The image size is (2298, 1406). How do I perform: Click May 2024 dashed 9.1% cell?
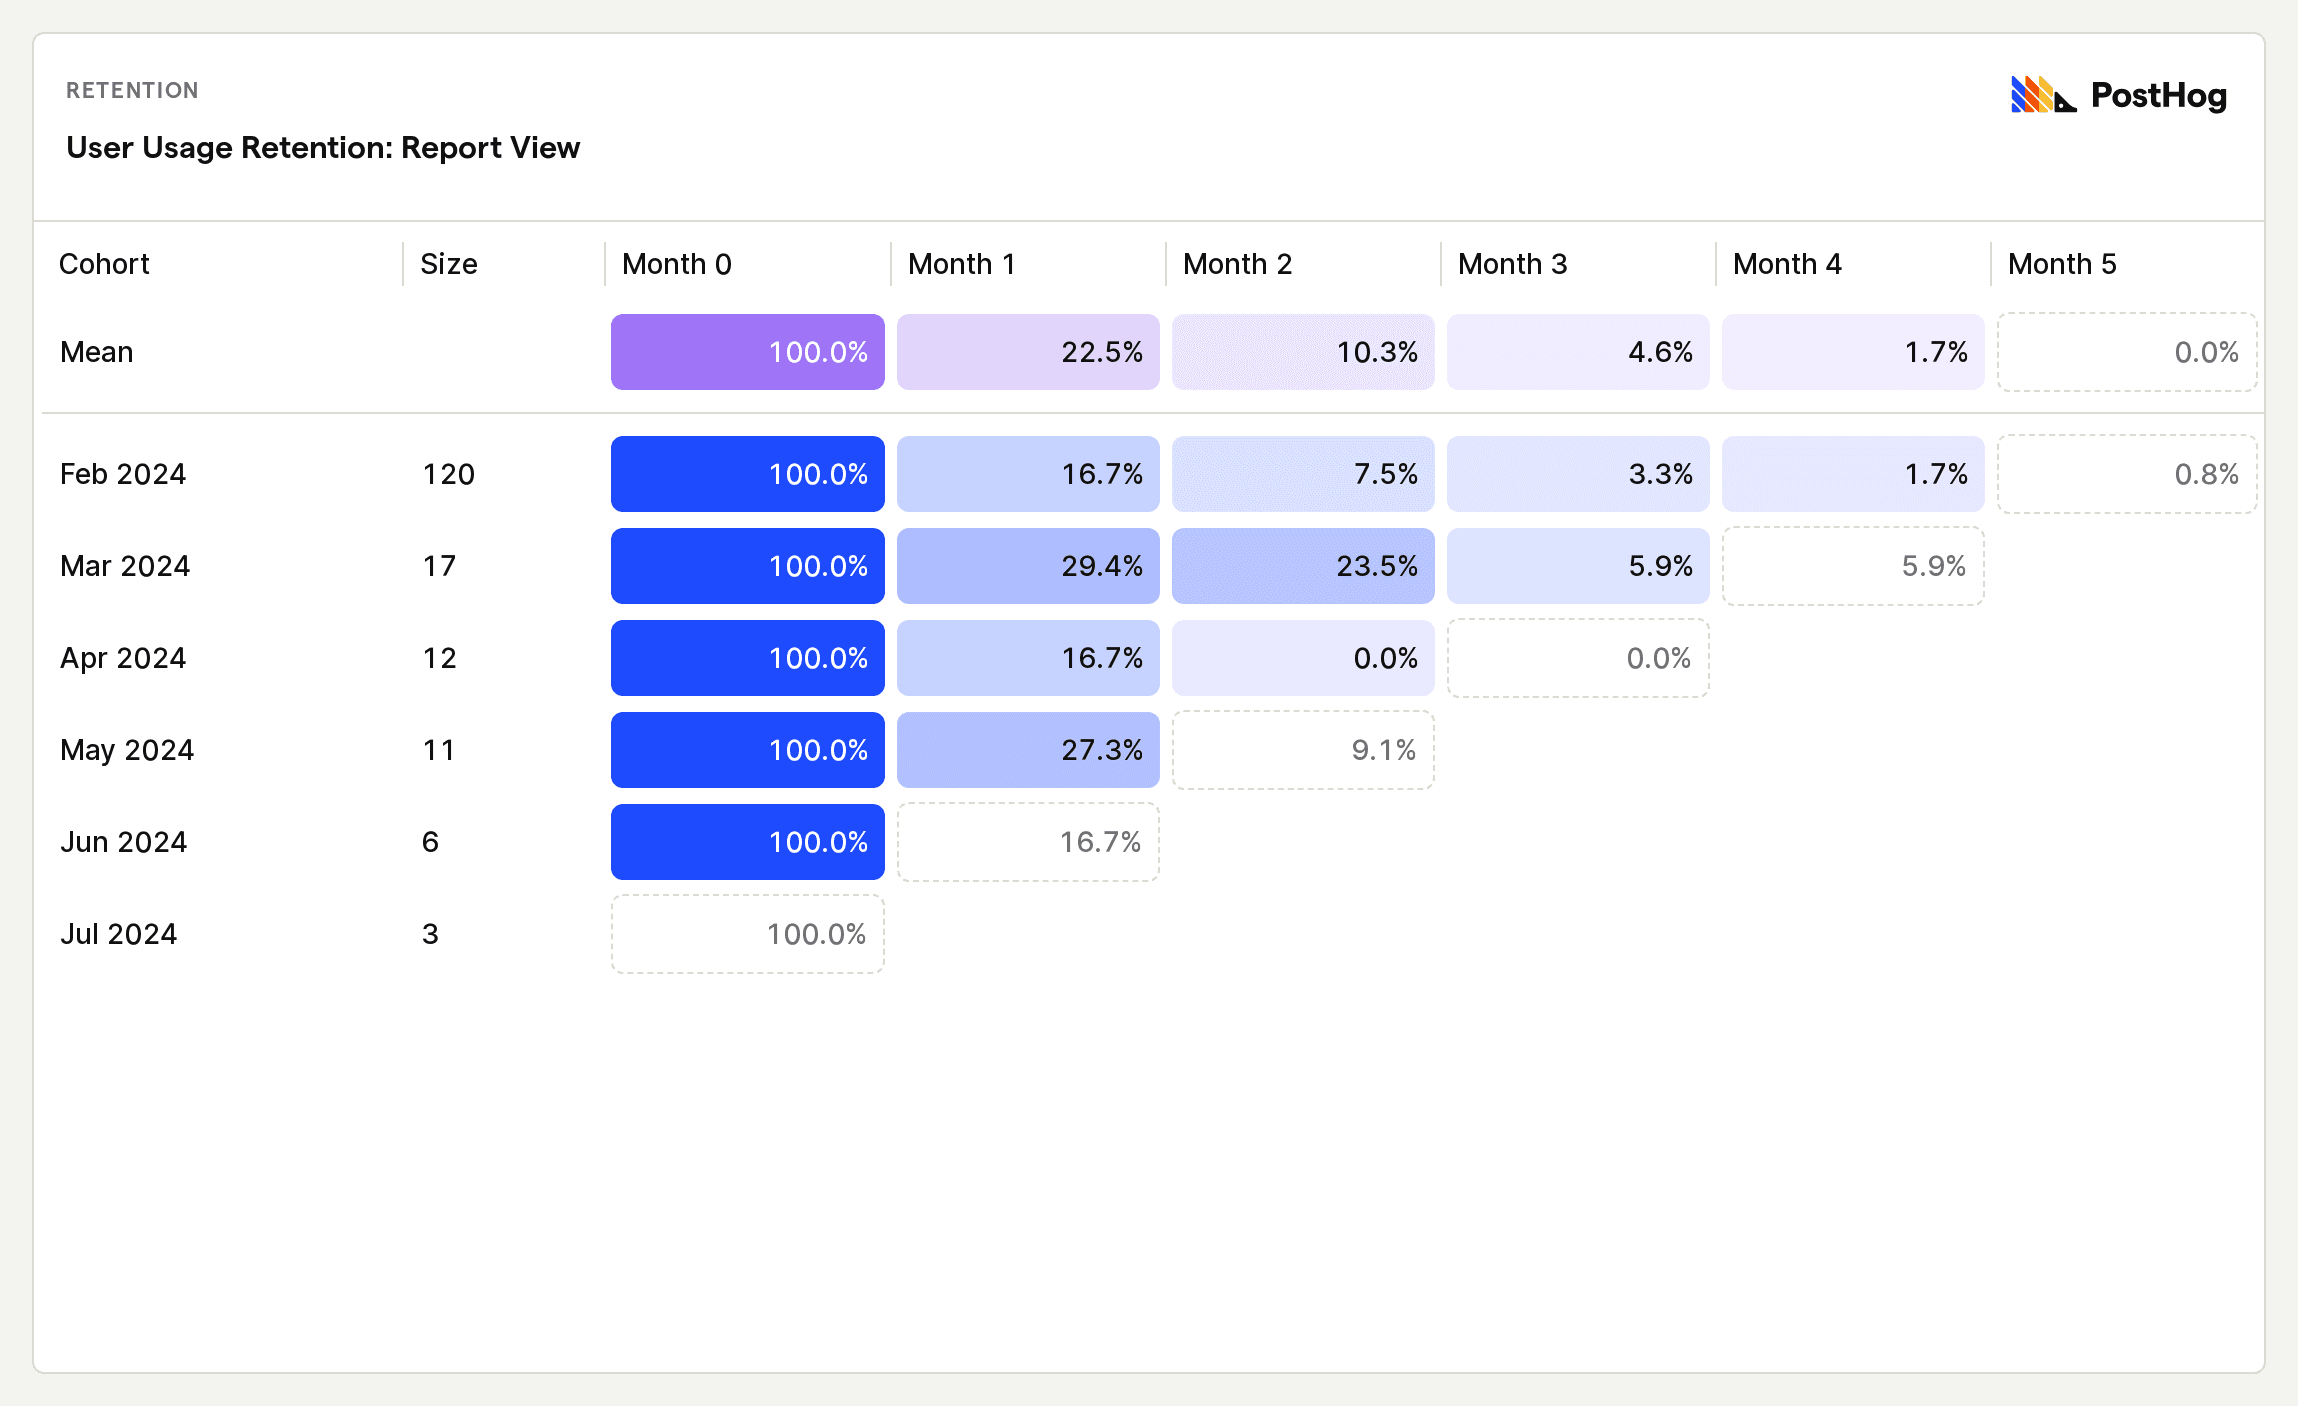(1303, 750)
